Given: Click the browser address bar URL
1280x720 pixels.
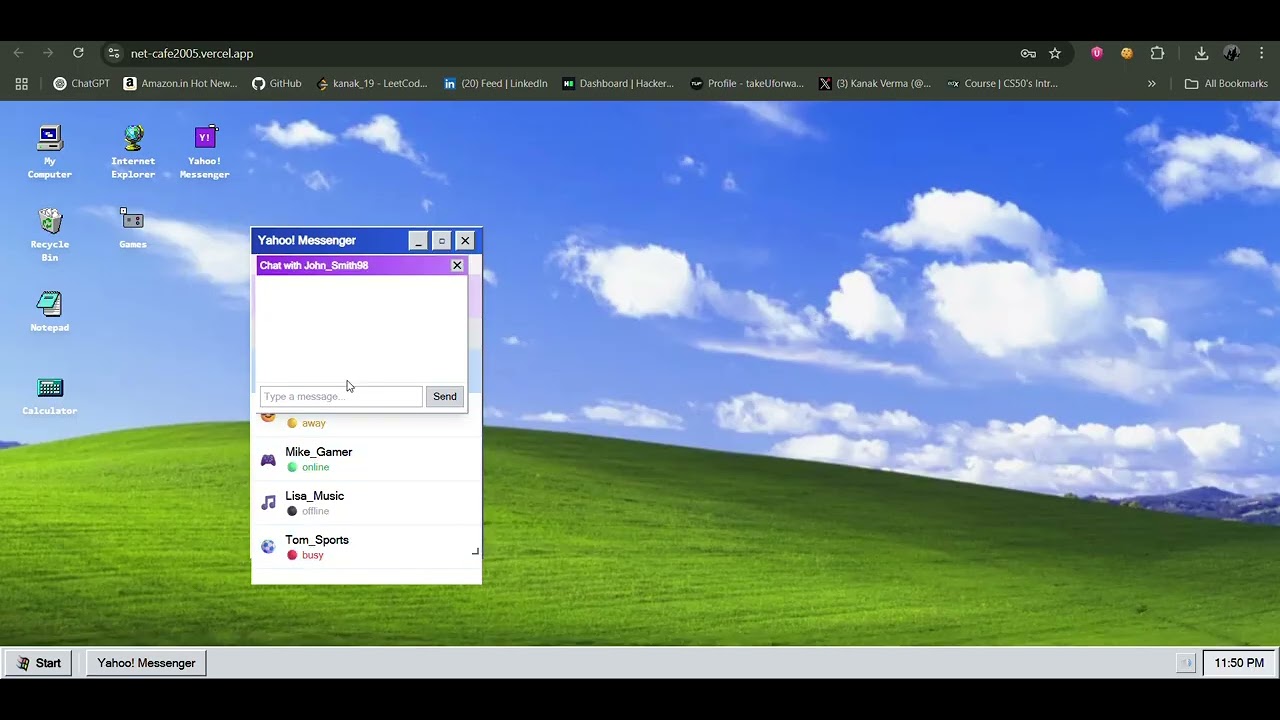Looking at the screenshot, I should click(192, 53).
